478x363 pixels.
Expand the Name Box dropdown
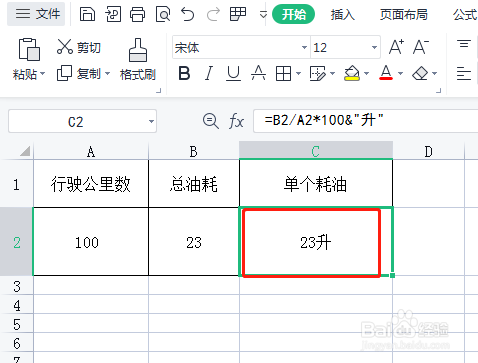pyautogui.click(x=151, y=121)
